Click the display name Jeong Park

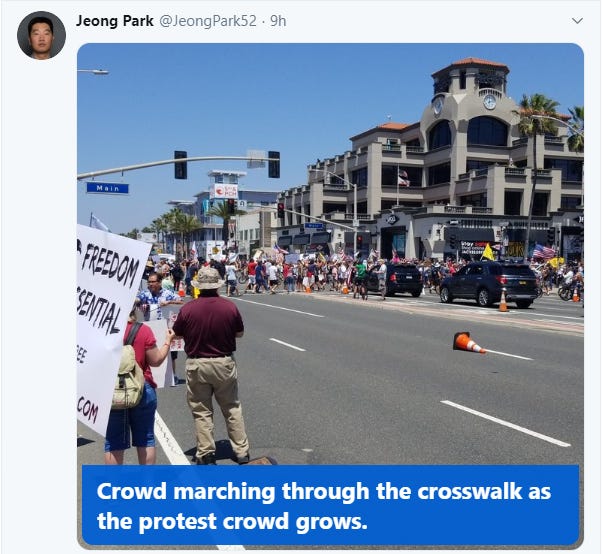[x=114, y=21]
